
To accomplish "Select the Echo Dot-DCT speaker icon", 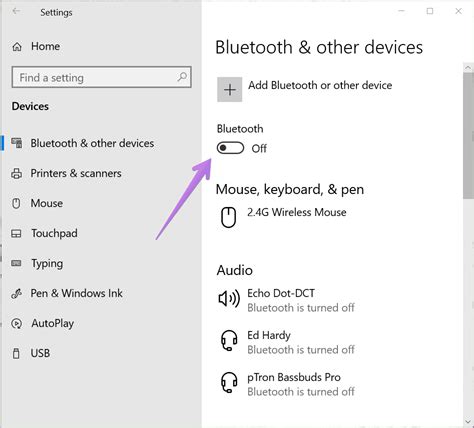I will (x=229, y=298).
